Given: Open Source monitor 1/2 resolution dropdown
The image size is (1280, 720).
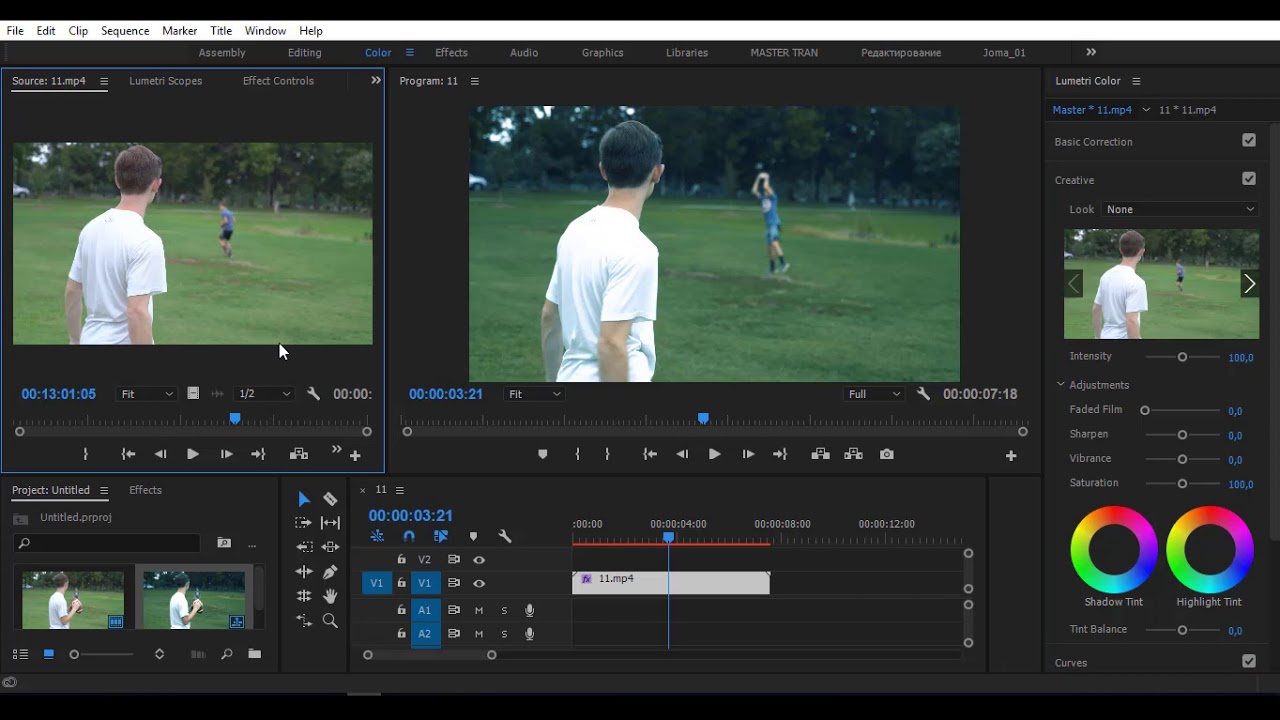Looking at the screenshot, I should click(x=264, y=394).
